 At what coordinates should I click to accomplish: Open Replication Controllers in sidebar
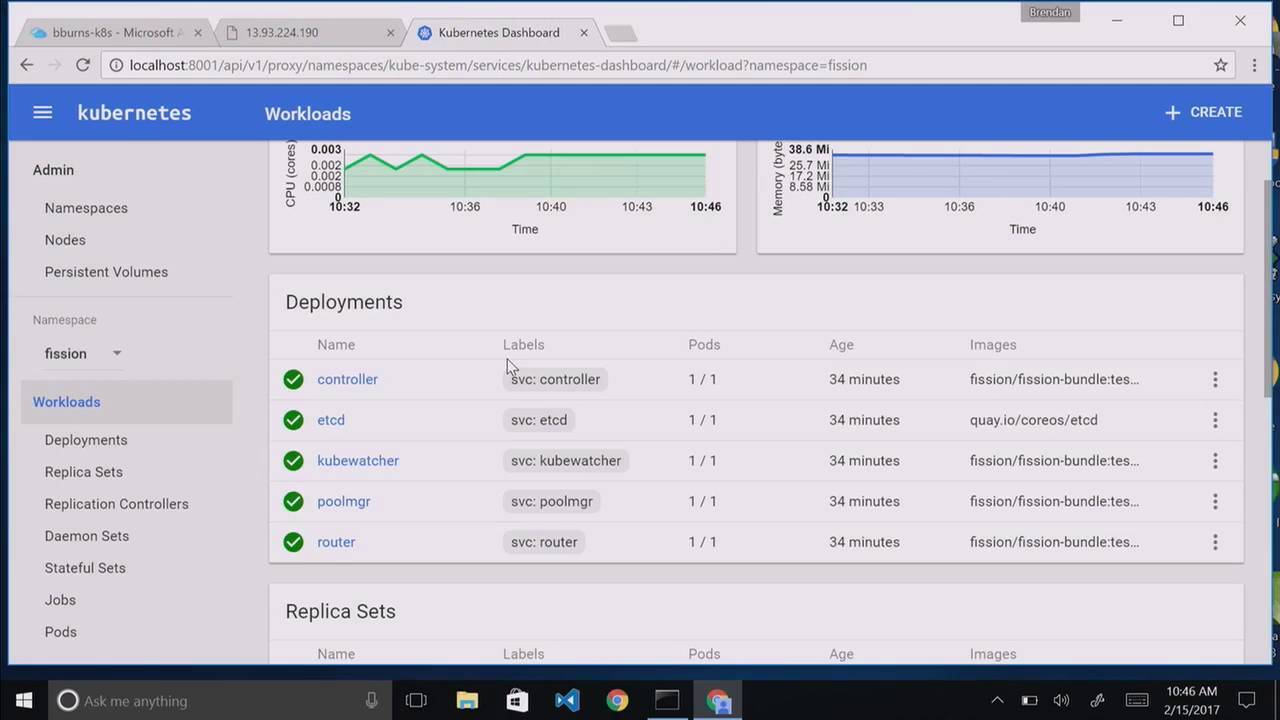click(x=116, y=504)
